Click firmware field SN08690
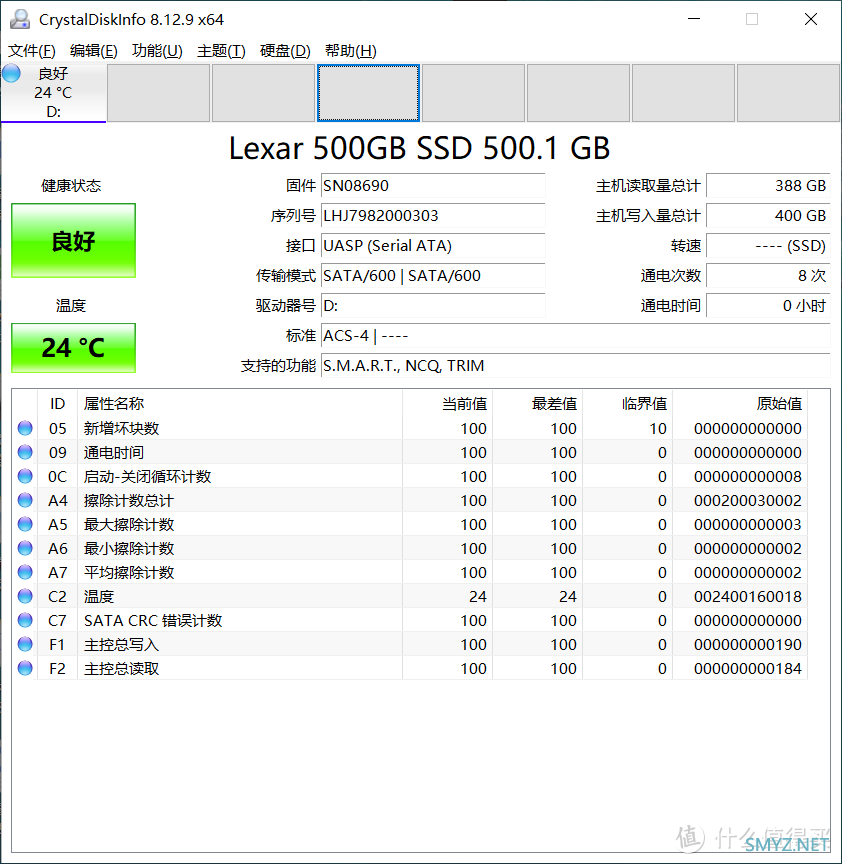The width and height of the screenshot is (842, 864). coord(433,186)
